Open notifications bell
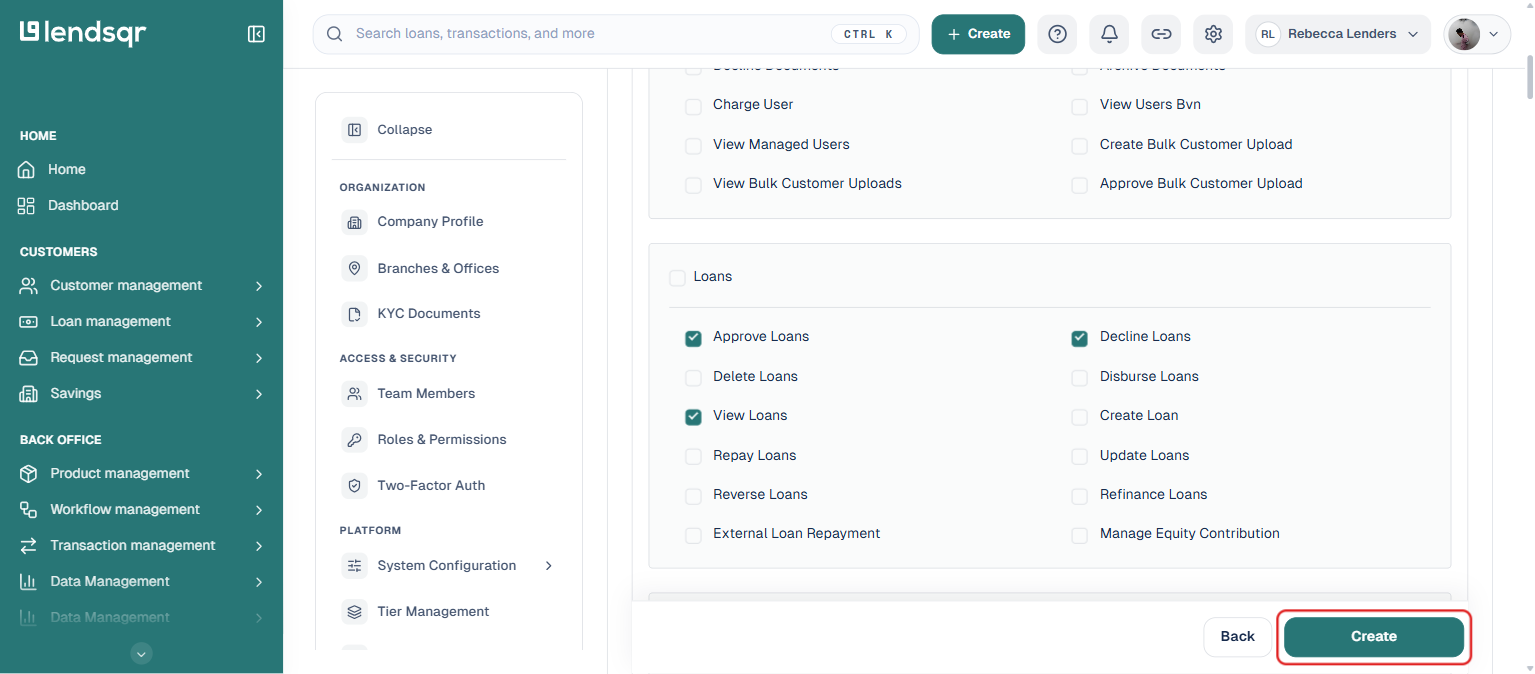 click(1109, 34)
